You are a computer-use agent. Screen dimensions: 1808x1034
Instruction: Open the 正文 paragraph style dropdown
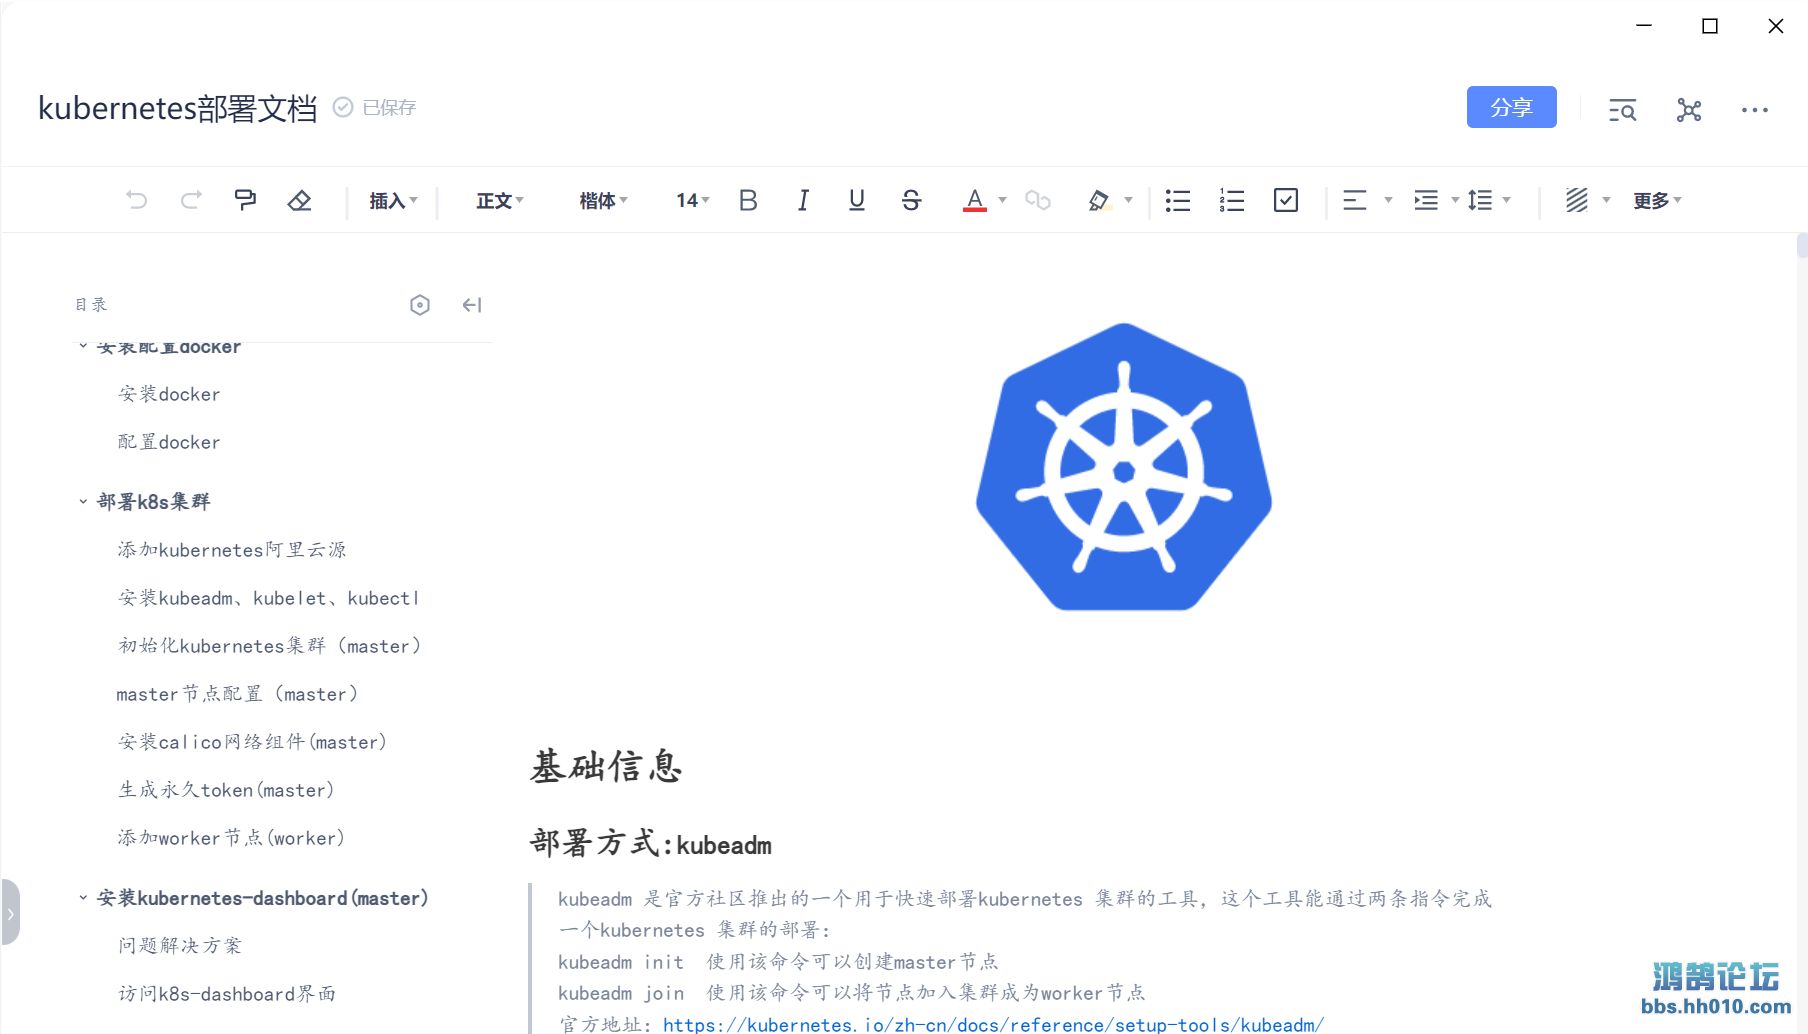[500, 201]
